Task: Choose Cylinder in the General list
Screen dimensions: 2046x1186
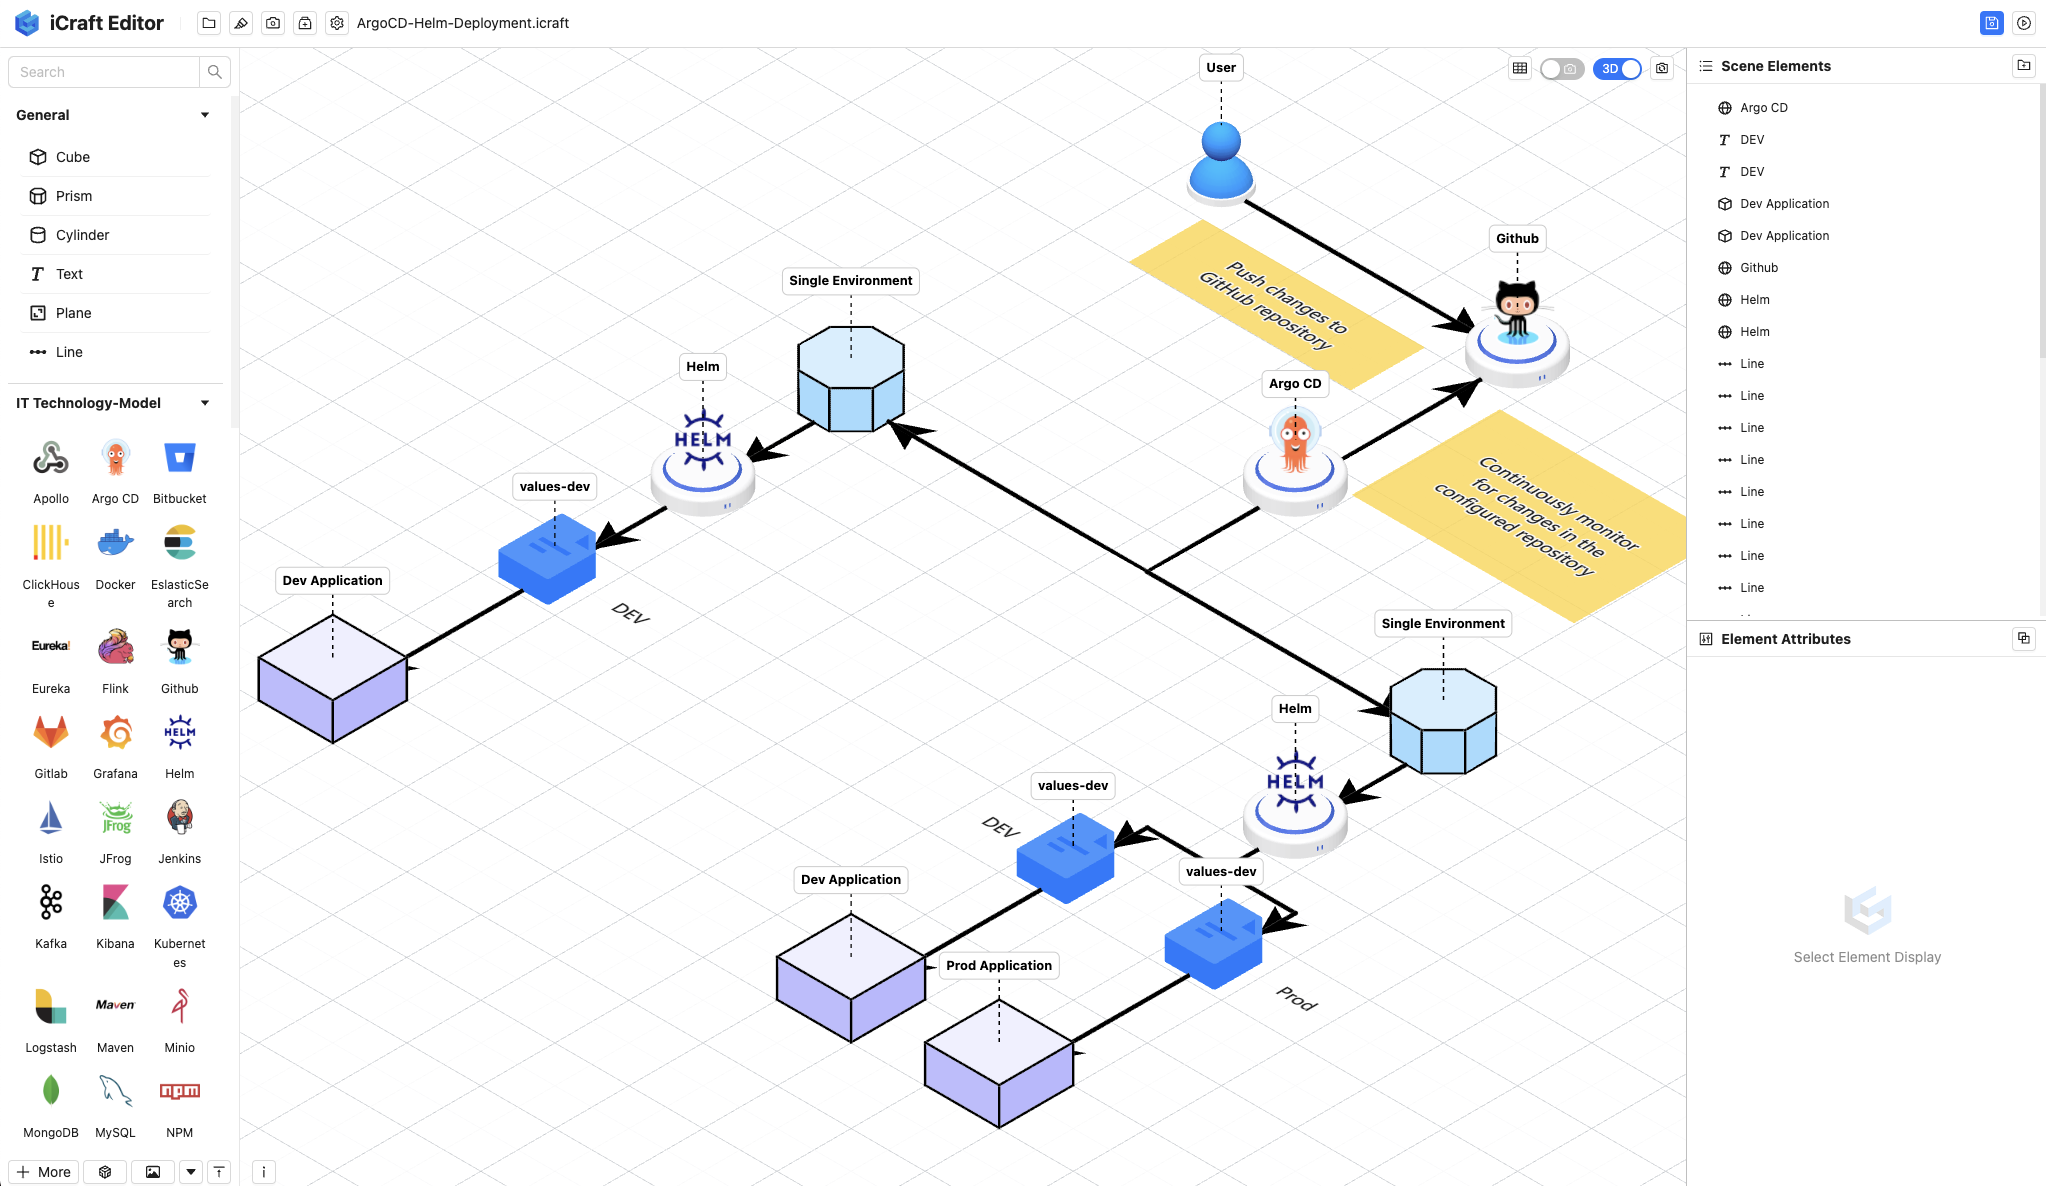Action: [115, 235]
